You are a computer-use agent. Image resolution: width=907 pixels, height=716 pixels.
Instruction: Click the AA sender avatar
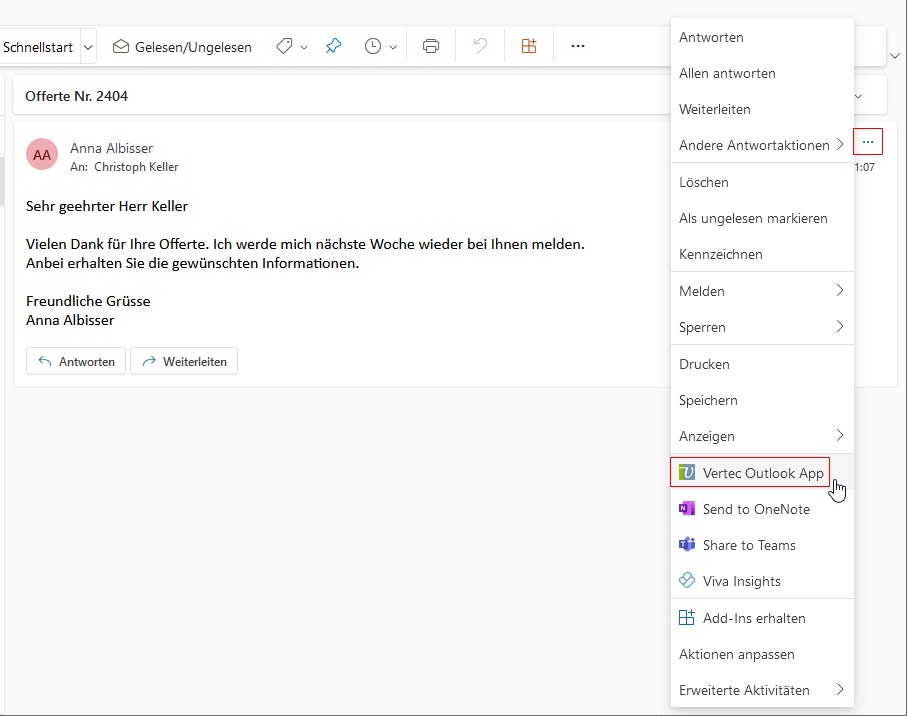(x=42, y=155)
